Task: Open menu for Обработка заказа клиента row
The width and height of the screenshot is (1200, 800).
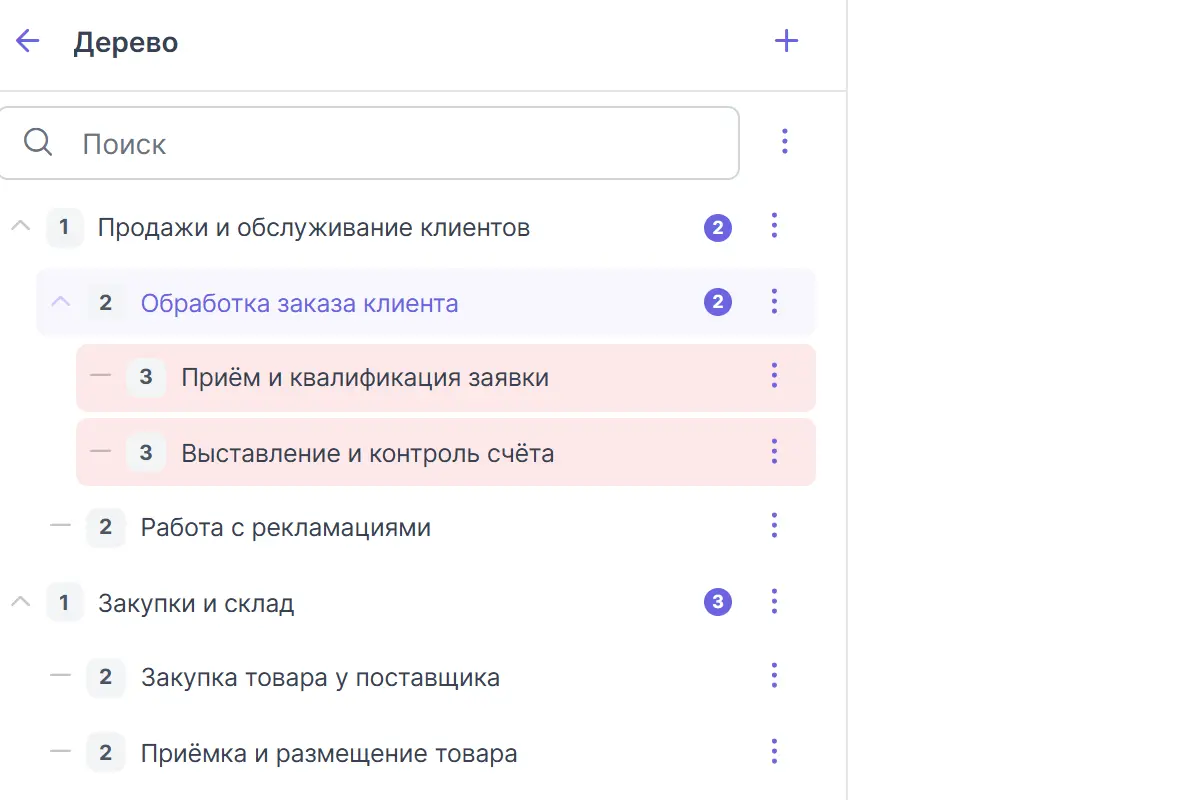Action: [774, 301]
